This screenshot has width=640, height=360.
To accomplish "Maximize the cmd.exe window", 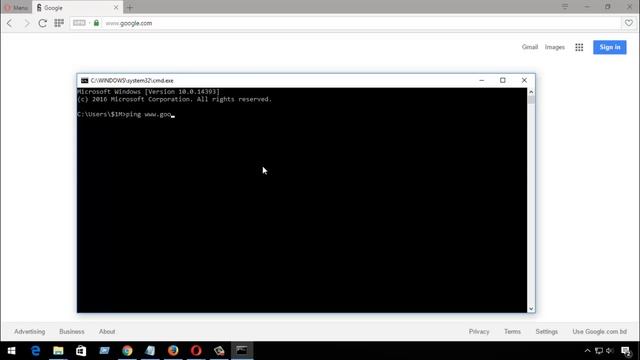I will click(x=503, y=80).
